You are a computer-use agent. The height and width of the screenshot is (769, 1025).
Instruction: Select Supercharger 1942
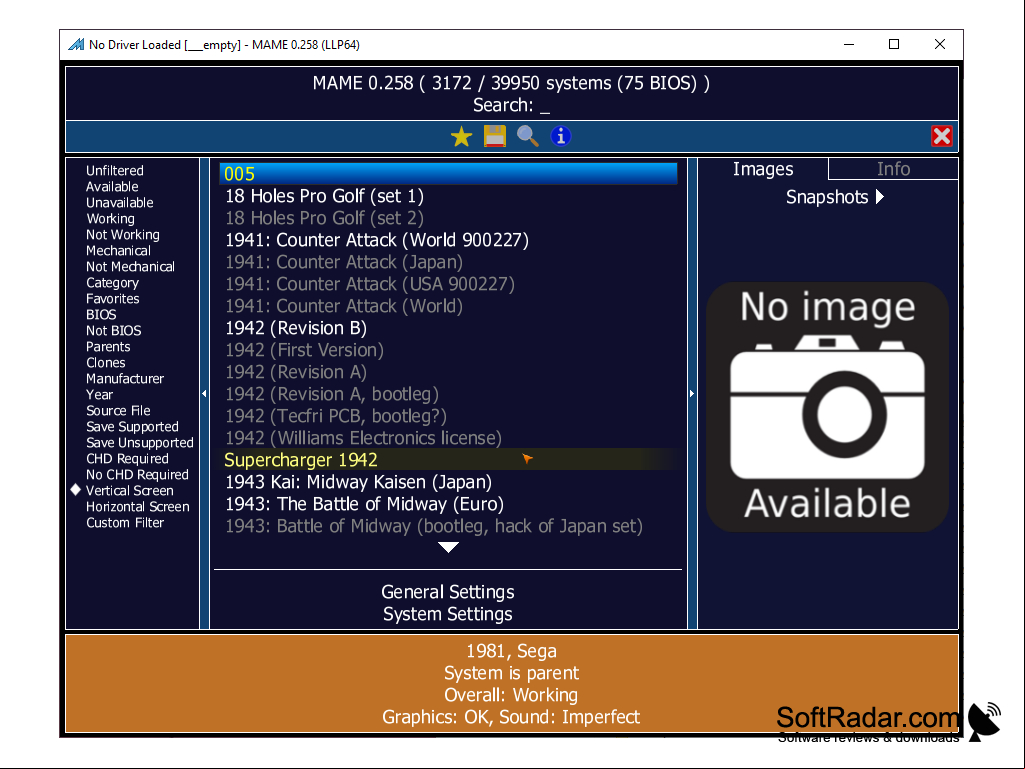tap(448, 460)
